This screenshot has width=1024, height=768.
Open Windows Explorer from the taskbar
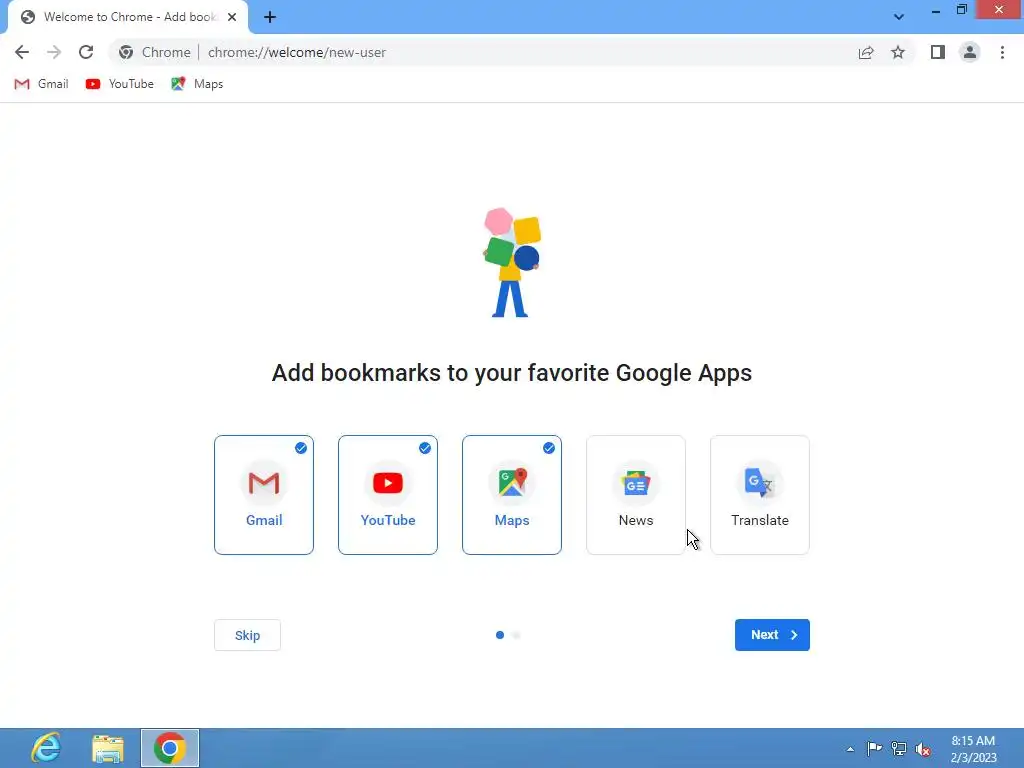[x=108, y=748]
